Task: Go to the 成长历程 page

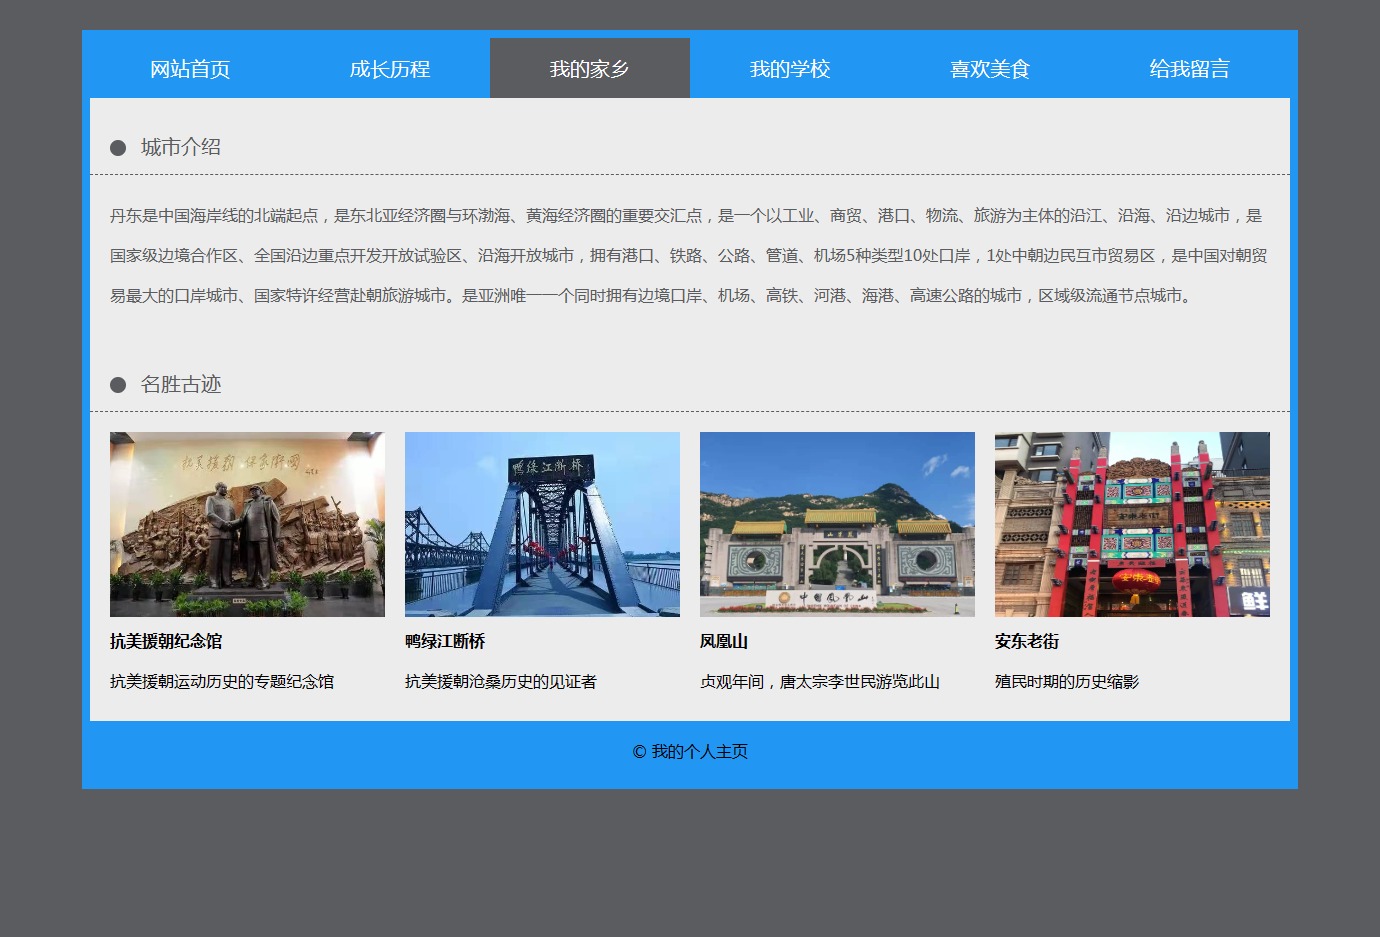Action: tap(390, 69)
